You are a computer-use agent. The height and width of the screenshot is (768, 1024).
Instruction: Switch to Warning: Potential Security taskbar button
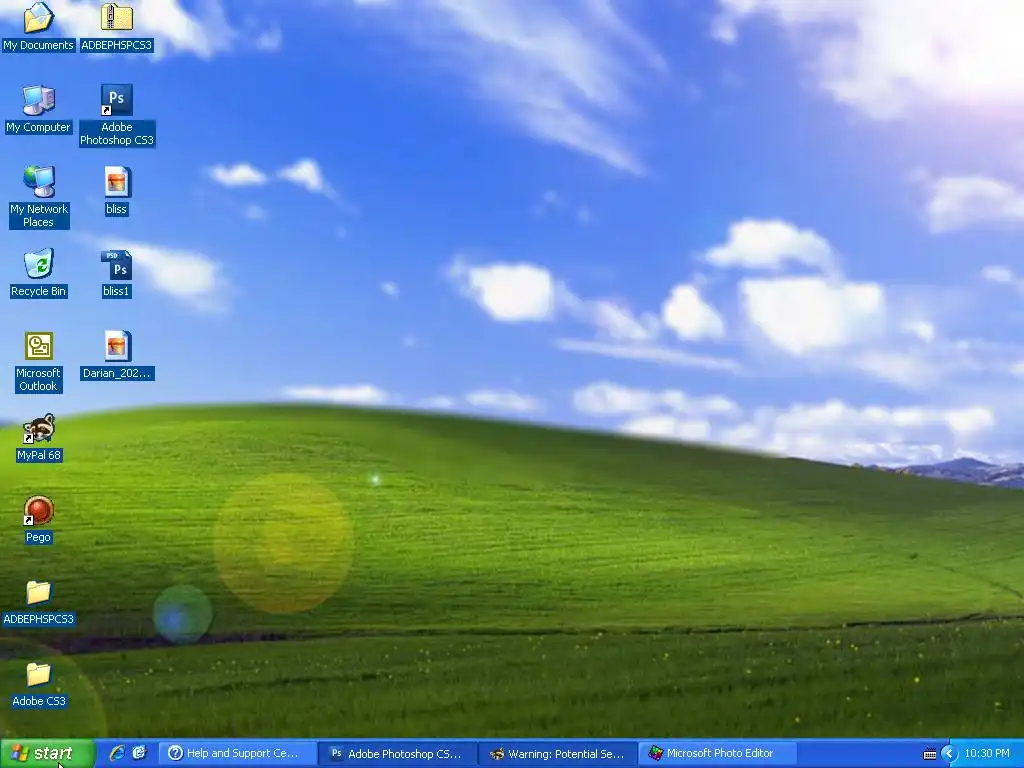coord(558,754)
